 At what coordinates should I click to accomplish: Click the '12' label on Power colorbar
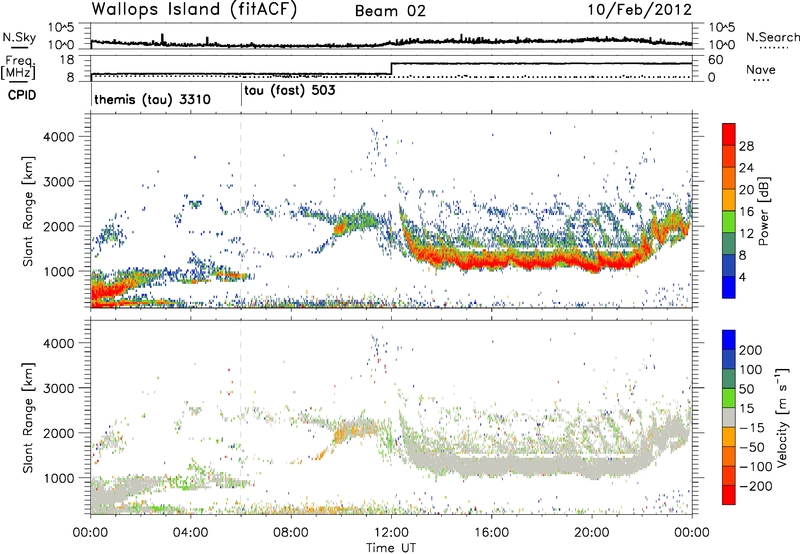tap(746, 234)
